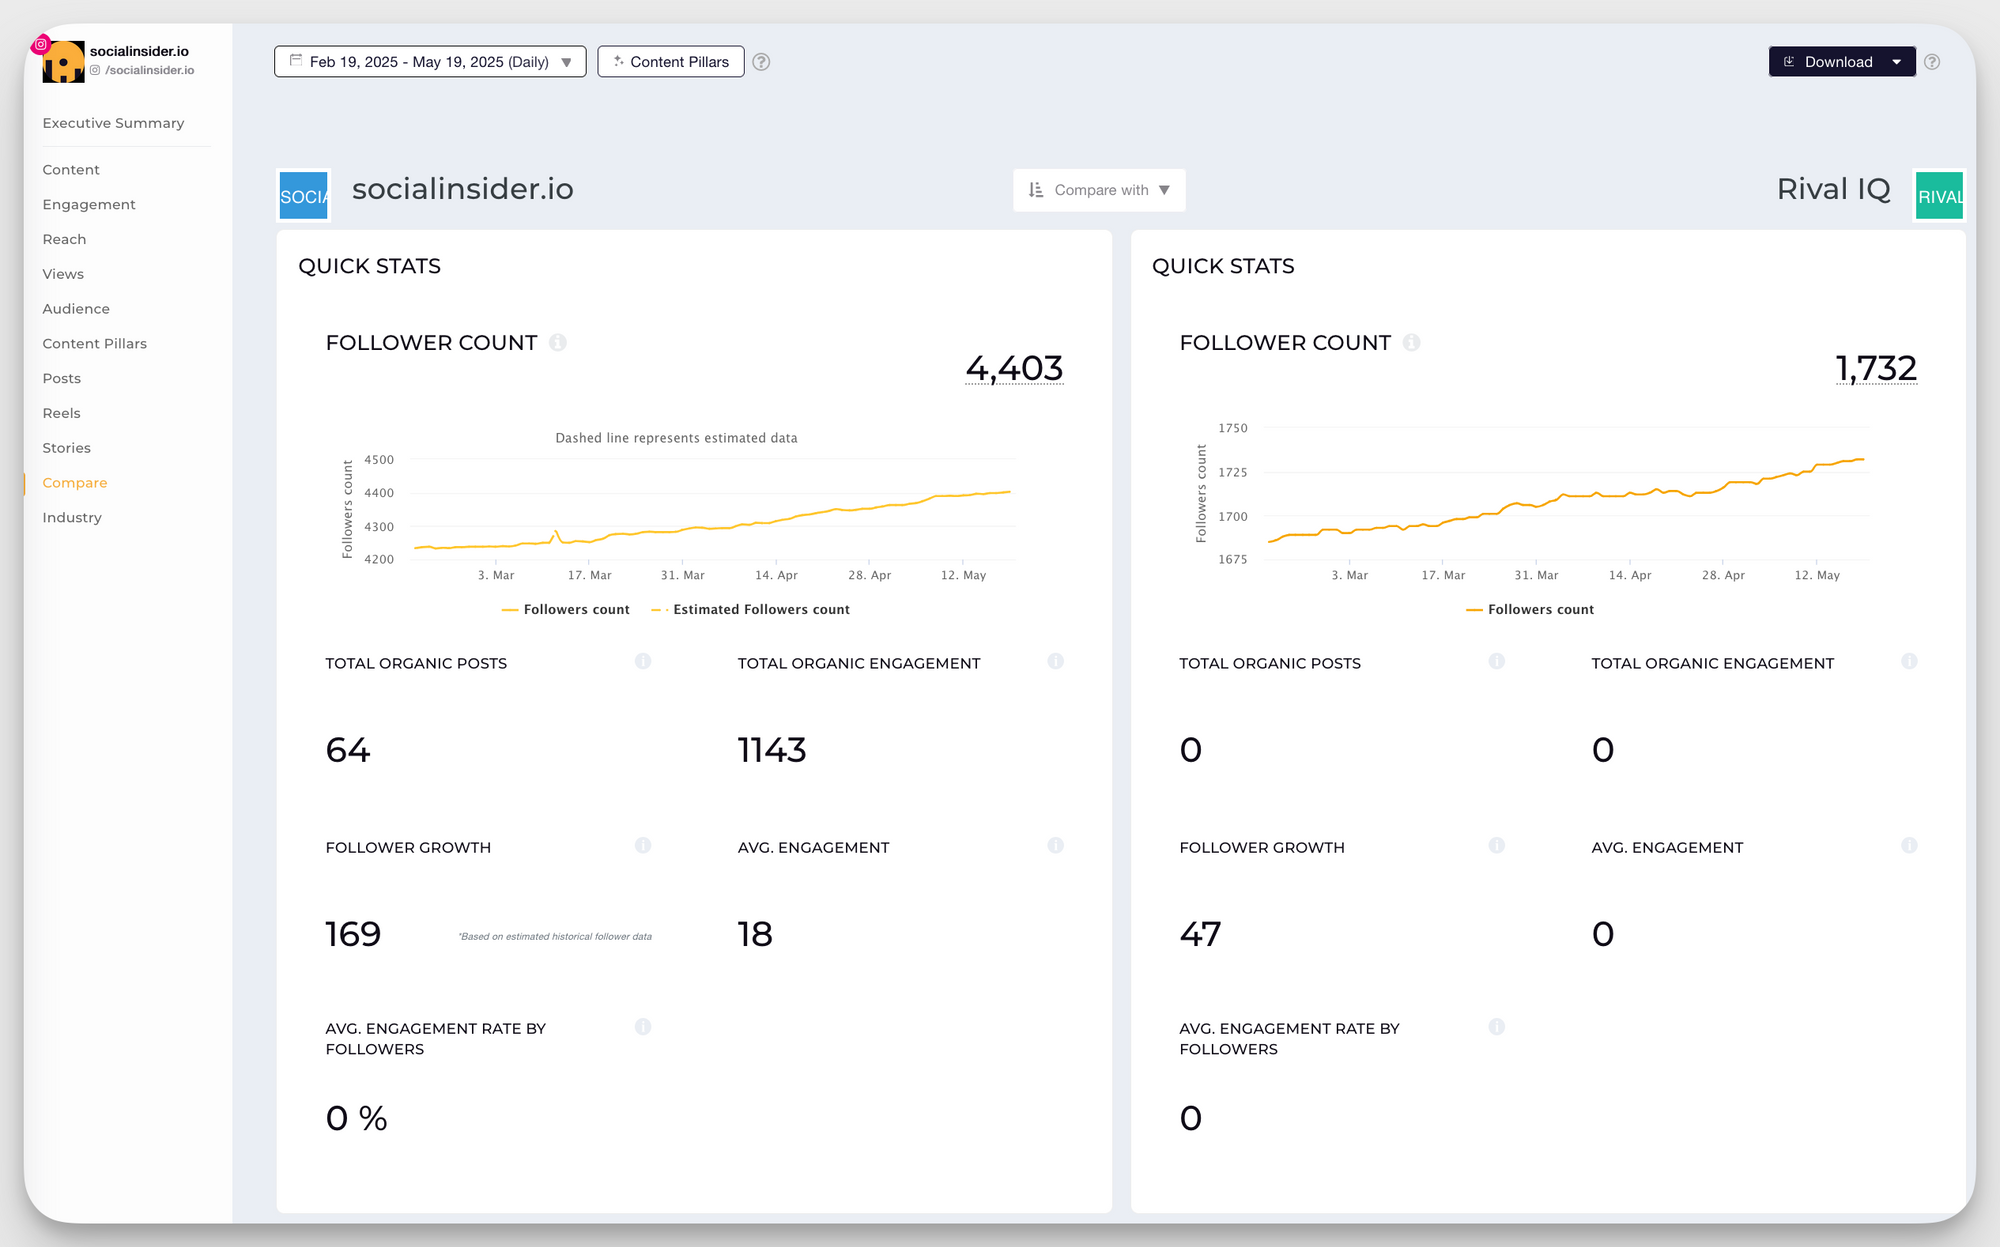
Task: Expand the Download options caret
Action: tap(1896, 62)
